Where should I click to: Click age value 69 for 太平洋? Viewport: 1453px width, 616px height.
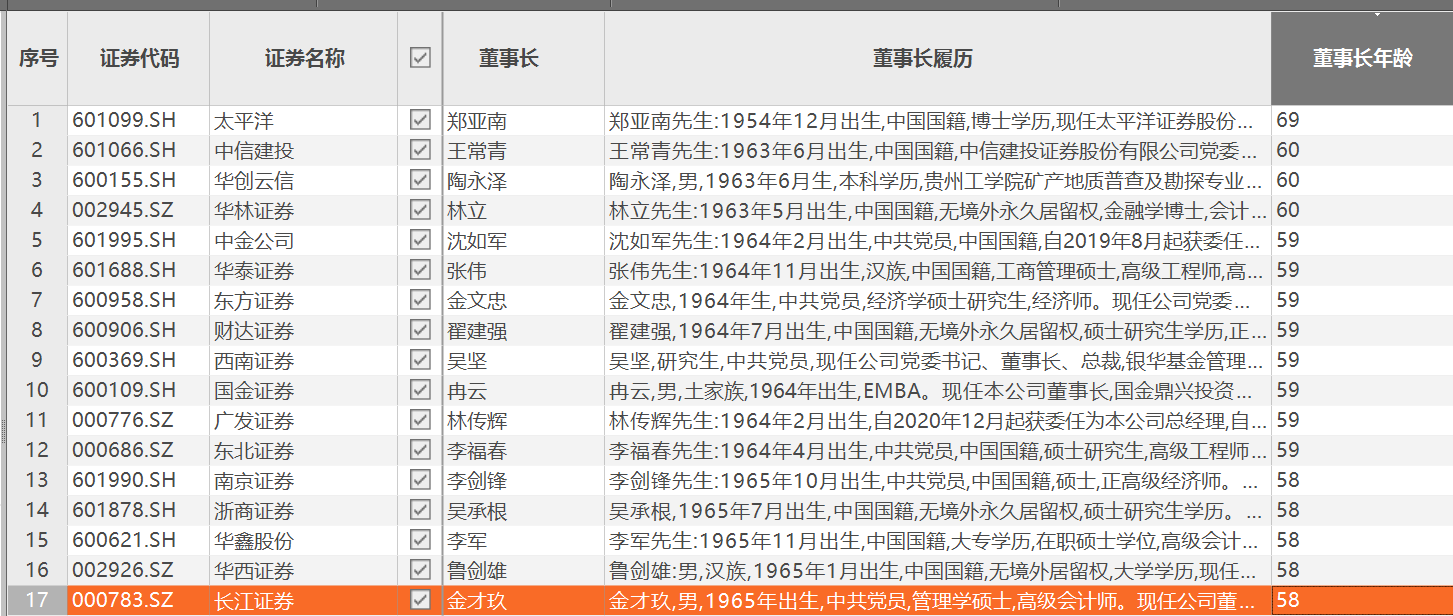coord(1288,121)
